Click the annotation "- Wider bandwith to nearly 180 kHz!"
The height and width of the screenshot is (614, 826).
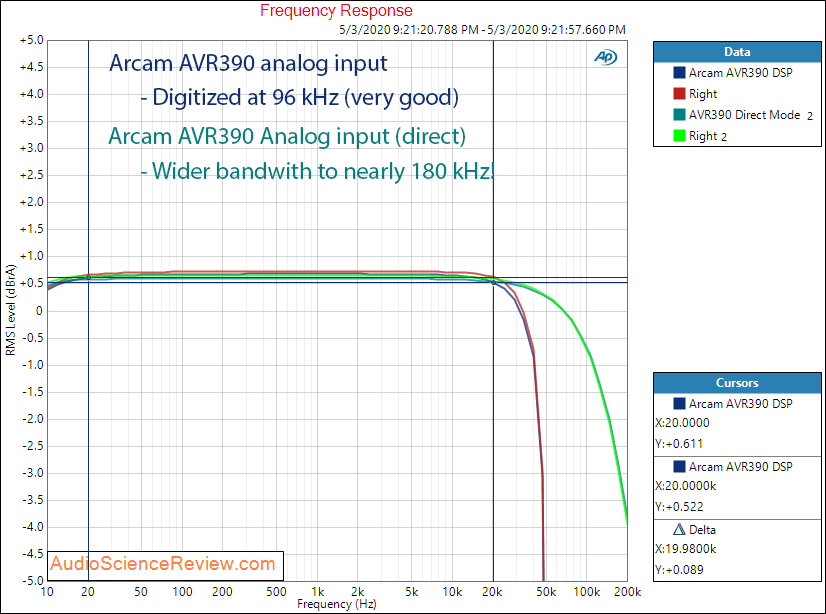click(317, 171)
